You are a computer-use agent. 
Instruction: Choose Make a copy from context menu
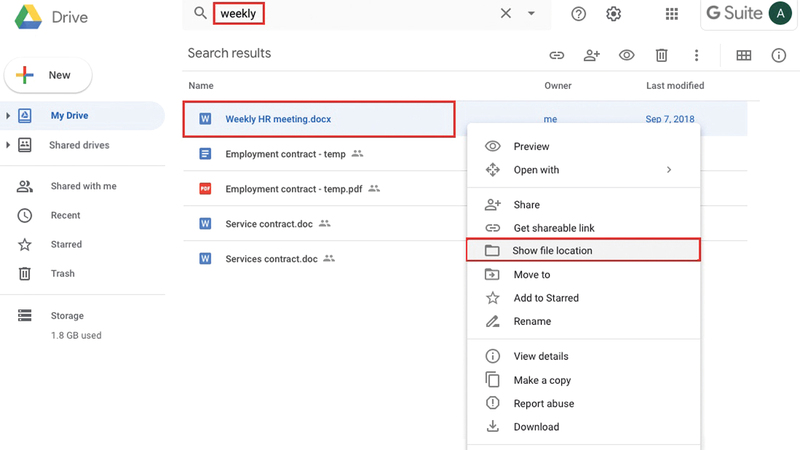click(x=541, y=380)
